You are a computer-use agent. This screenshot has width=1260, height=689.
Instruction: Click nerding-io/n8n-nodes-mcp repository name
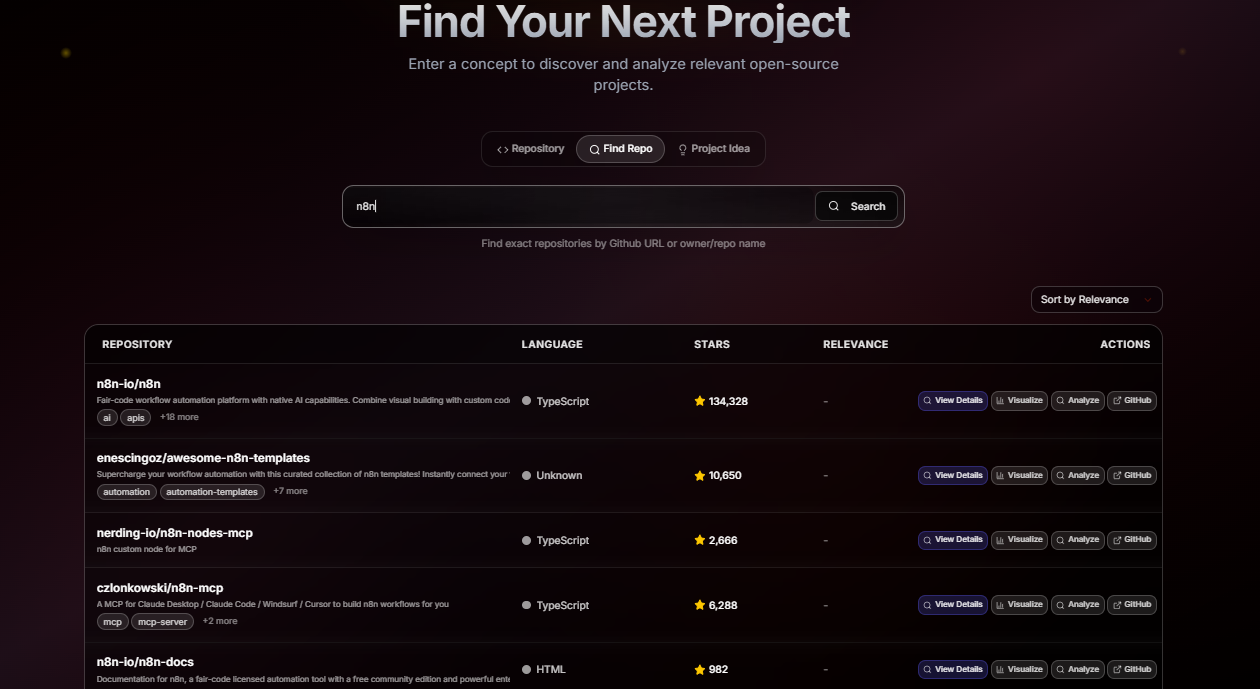click(x=175, y=533)
